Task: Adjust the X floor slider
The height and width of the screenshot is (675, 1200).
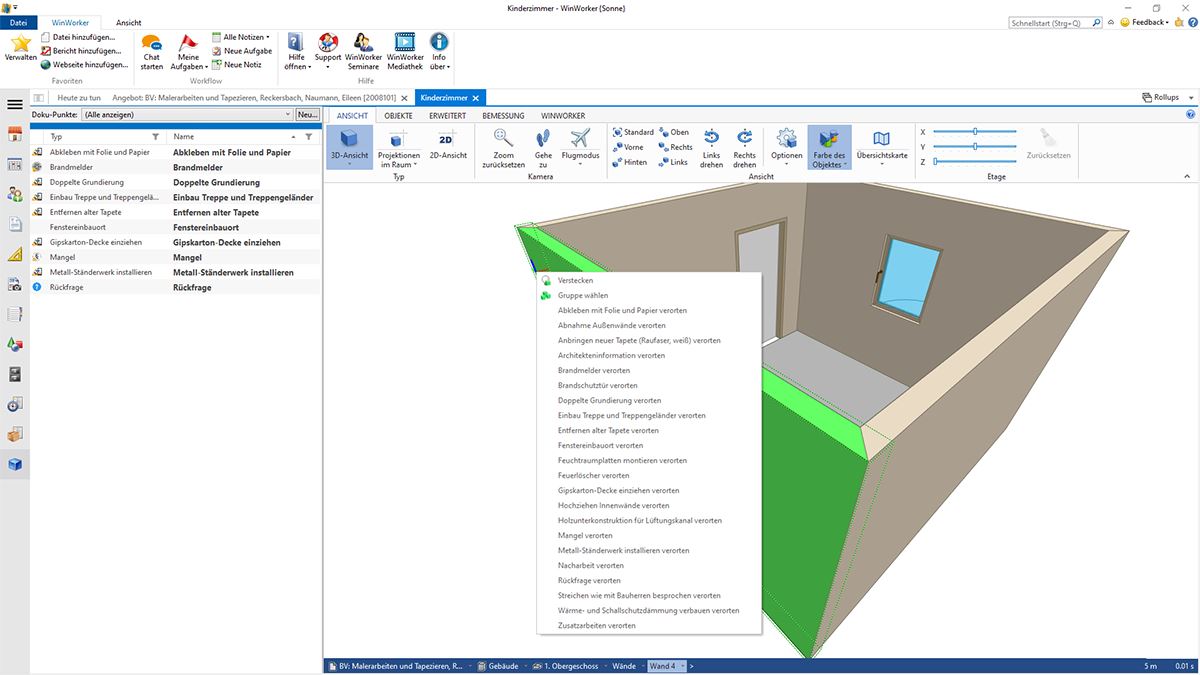Action: pos(975,132)
